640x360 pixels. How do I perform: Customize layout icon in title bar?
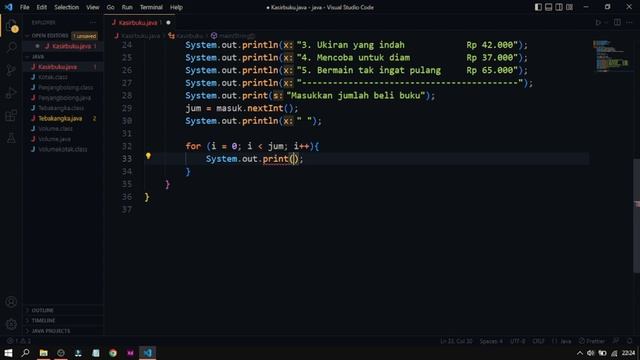569,7
